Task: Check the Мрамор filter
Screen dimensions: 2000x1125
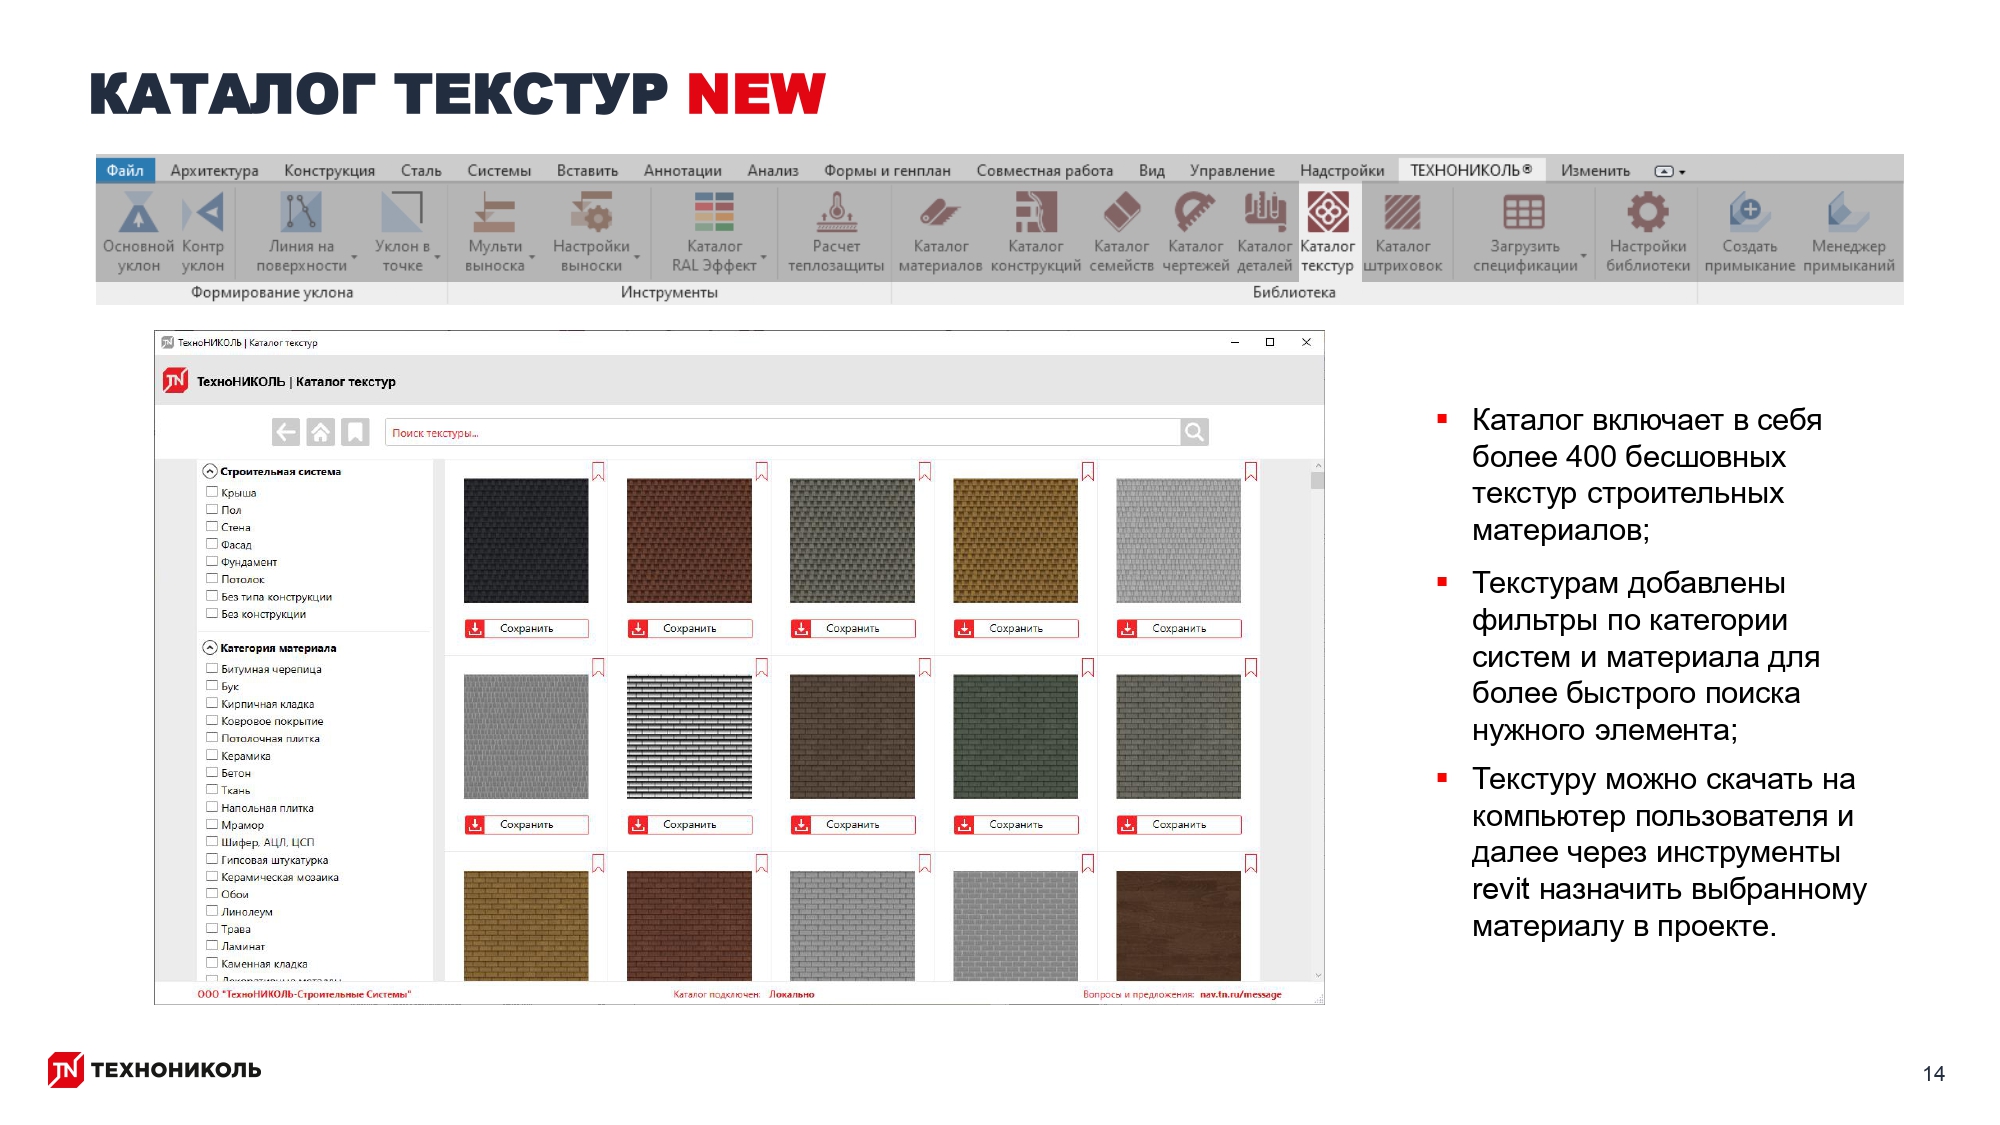Action: point(211,824)
